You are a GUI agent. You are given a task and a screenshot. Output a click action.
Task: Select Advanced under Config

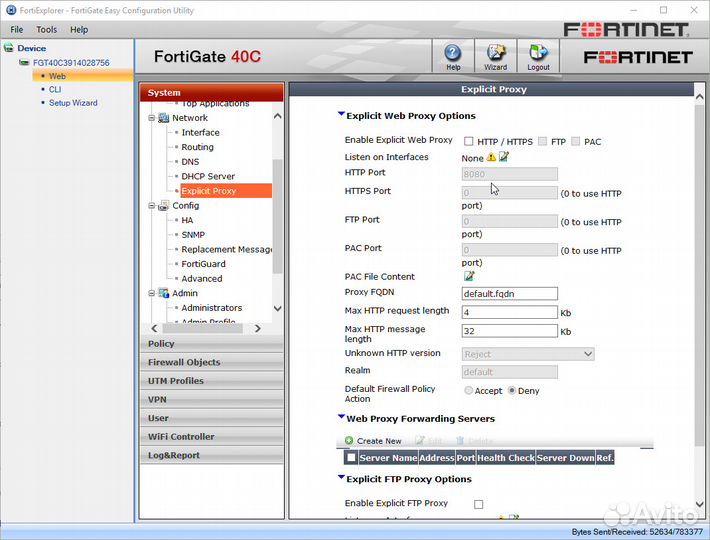(201, 278)
